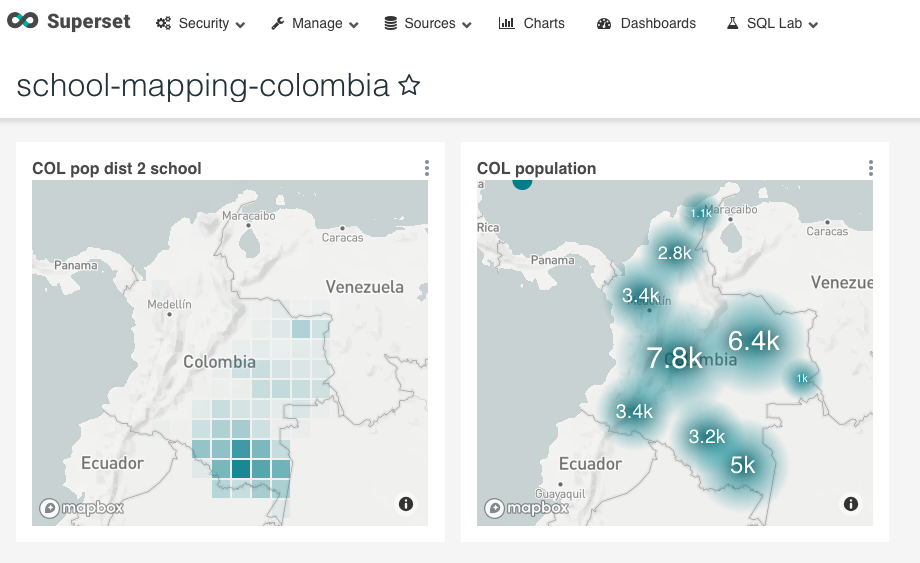
Task: Click the Superset infinity logo
Action: [22, 21]
